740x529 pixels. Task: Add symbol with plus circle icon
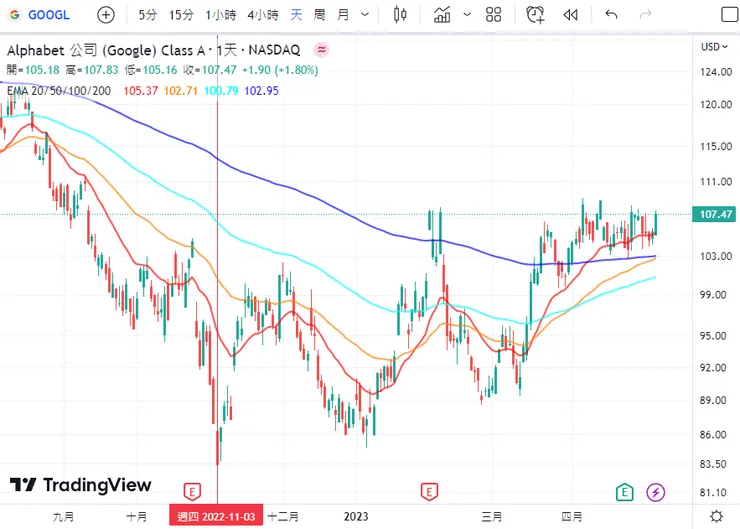tap(106, 15)
